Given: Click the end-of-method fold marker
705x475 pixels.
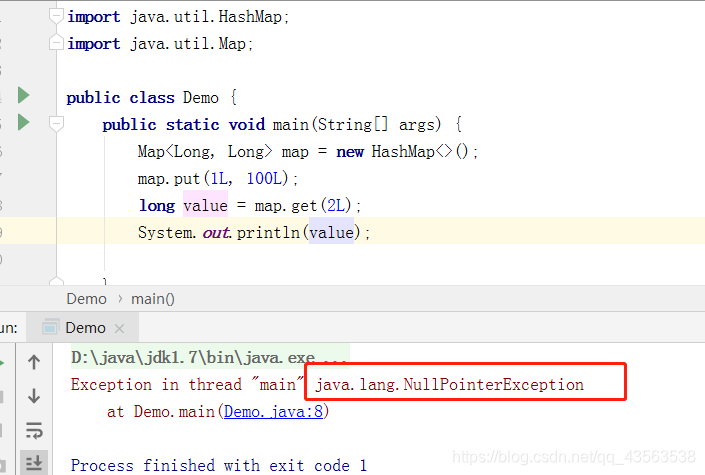Looking at the screenshot, I should pos(56,281).
